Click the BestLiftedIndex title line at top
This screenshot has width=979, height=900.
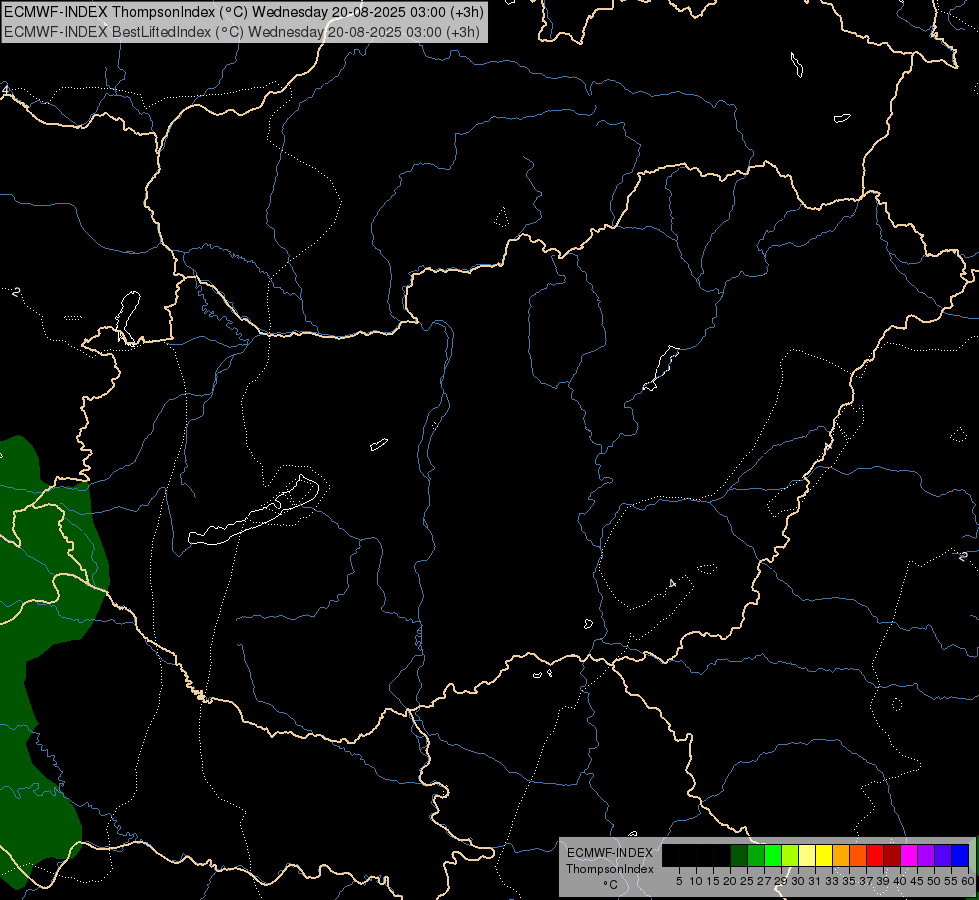pyautogui.click(x=242, y=32)
